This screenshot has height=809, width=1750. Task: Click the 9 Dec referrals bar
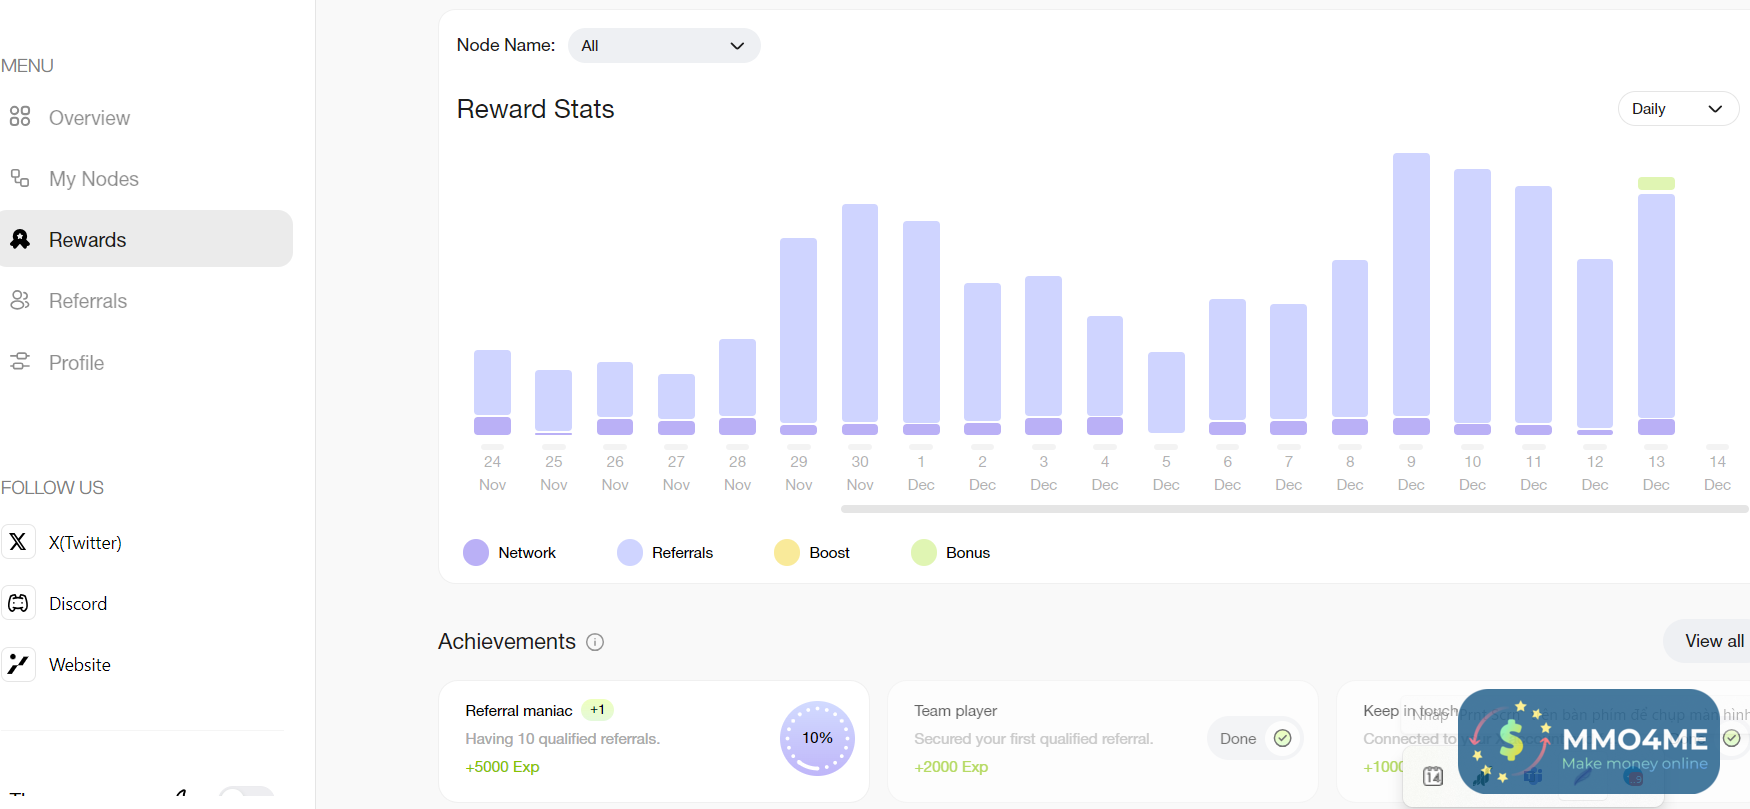(1411, 284)
